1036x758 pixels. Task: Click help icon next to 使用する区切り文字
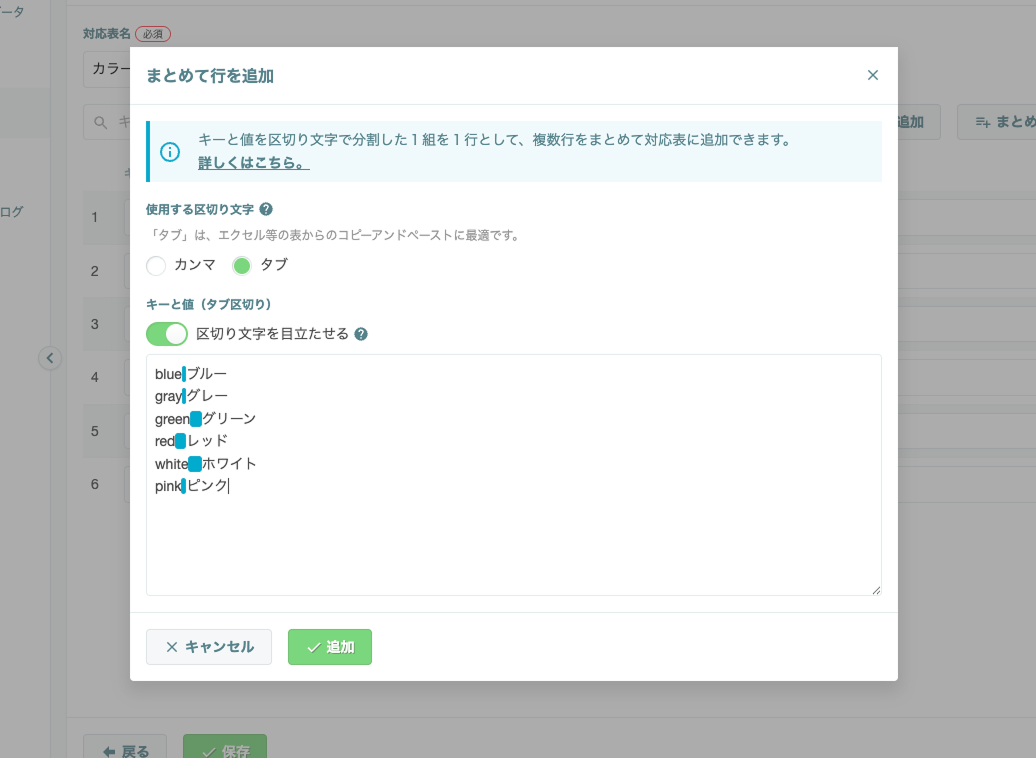pos(266,209)
